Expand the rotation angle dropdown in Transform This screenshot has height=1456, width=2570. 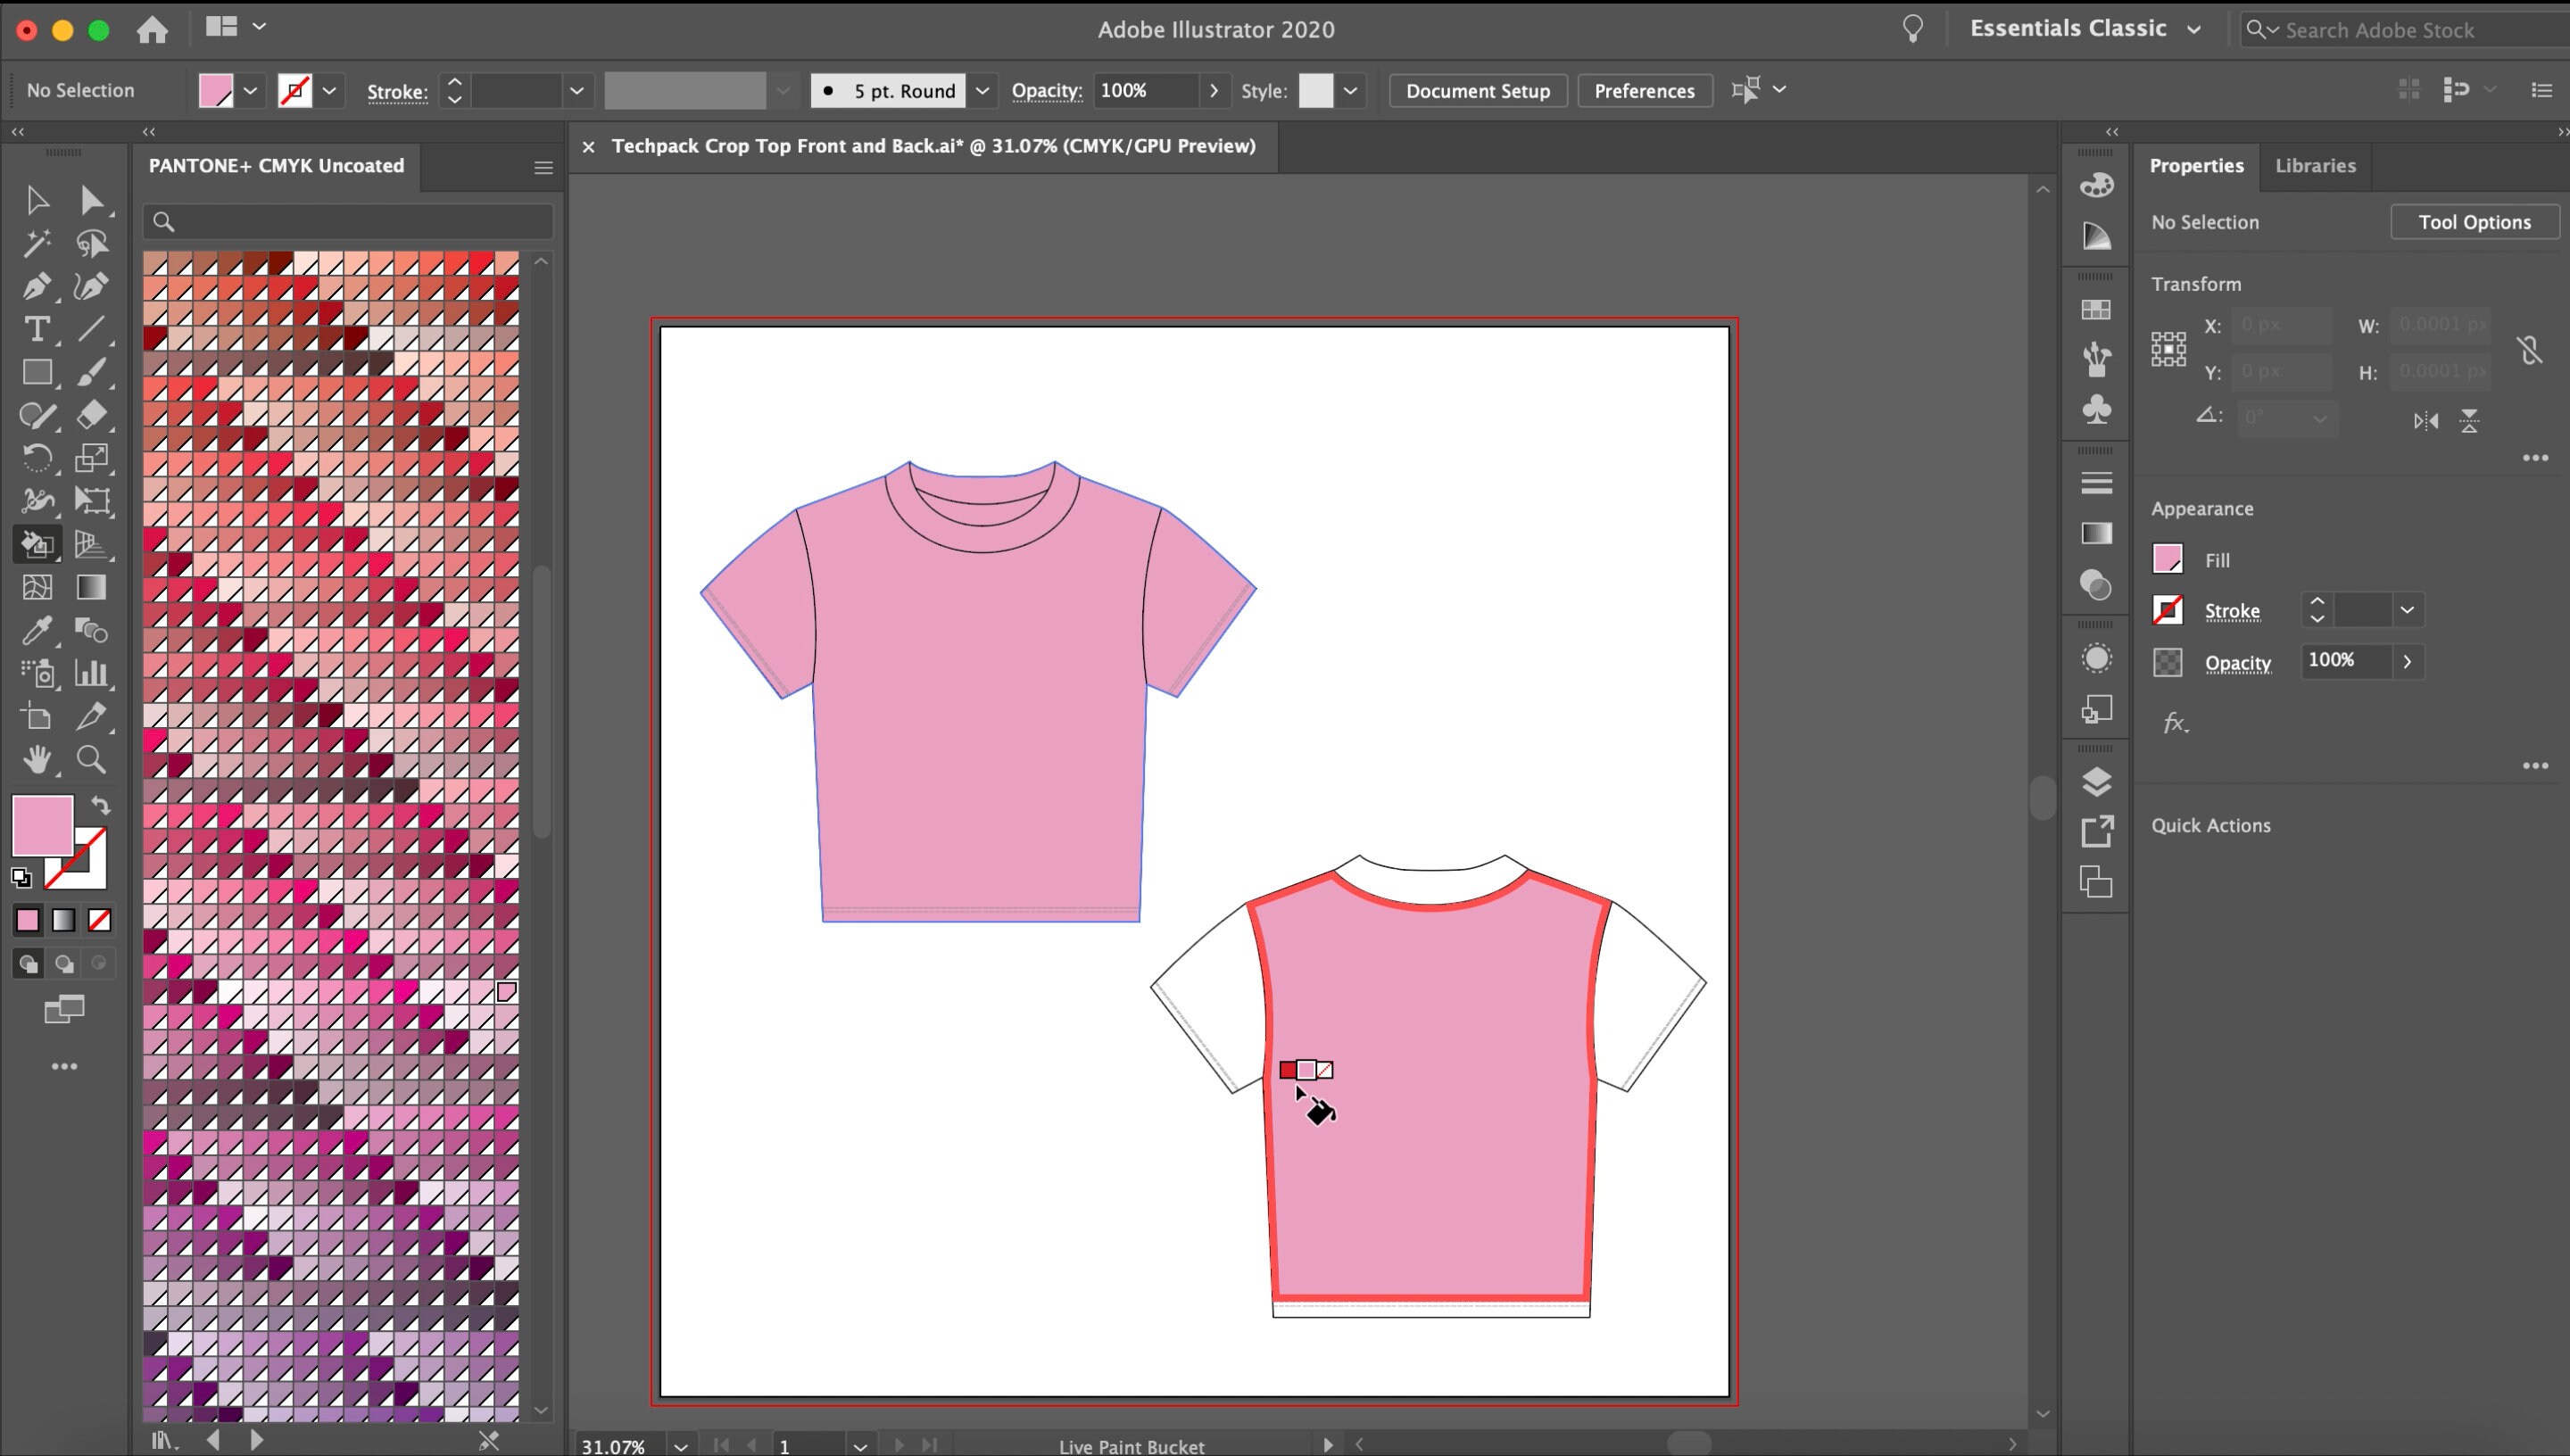[x=2320, y=419]
